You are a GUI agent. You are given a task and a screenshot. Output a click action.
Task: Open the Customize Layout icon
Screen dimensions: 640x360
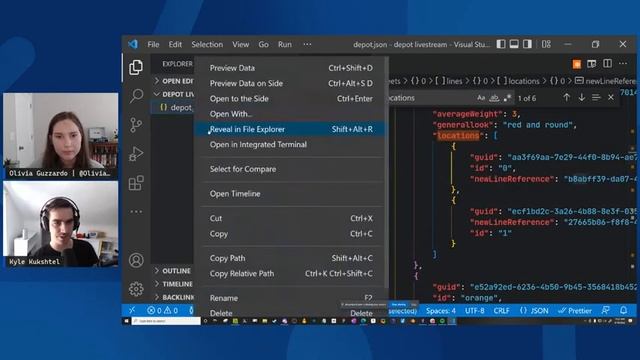tap(546, 44)
